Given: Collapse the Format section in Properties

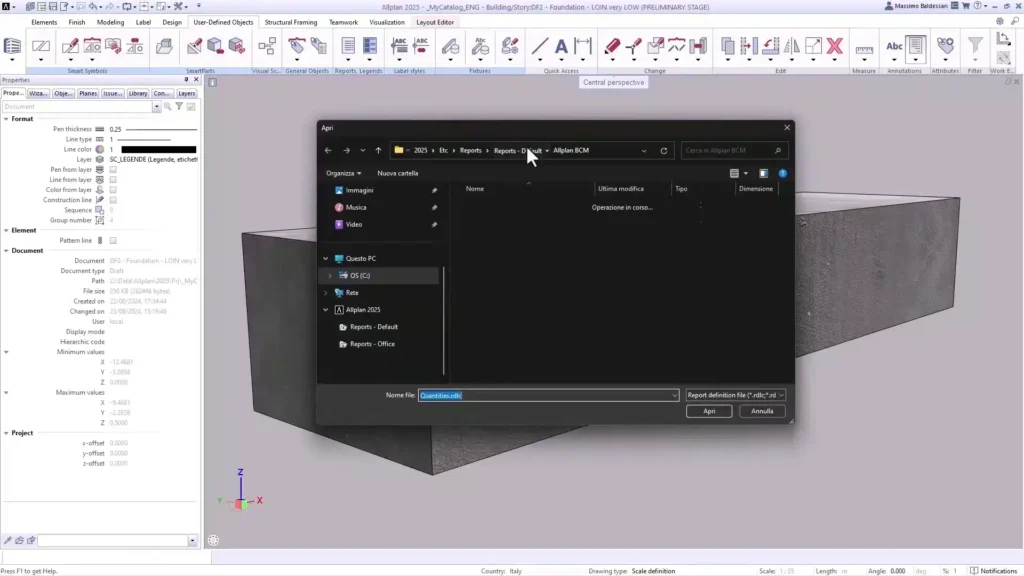Looking at the screenshot, I should tap(6, 117).
